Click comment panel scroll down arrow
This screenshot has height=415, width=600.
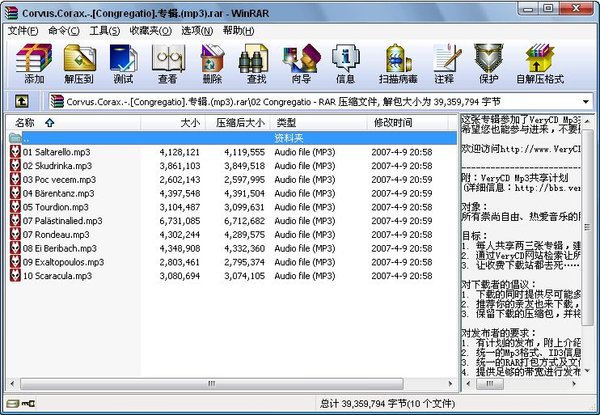coord(587,371)
